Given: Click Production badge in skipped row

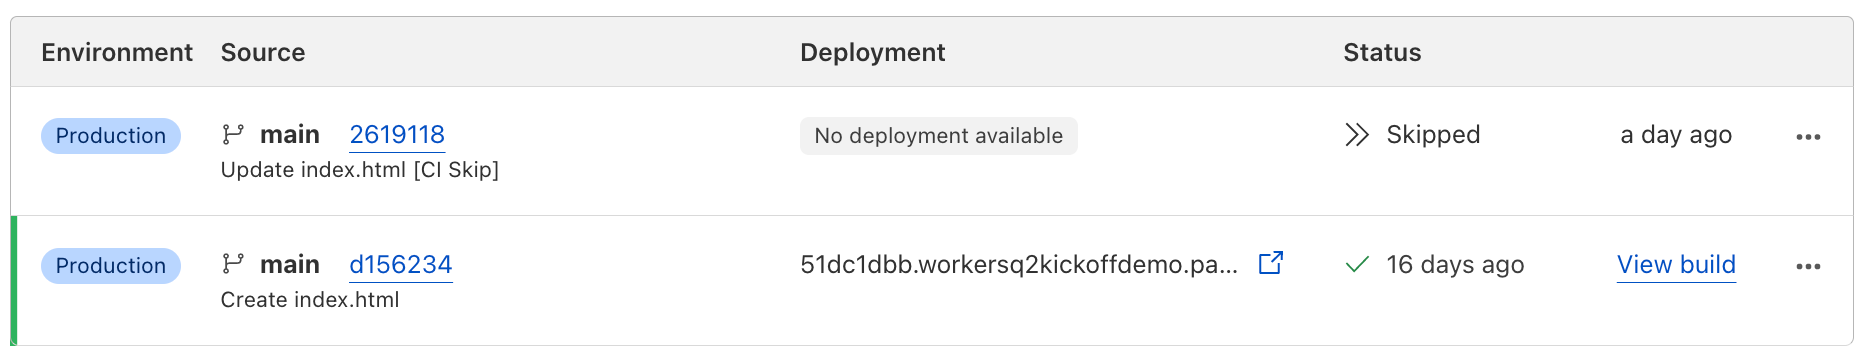Looking at the screenshot, I should 111,136.
